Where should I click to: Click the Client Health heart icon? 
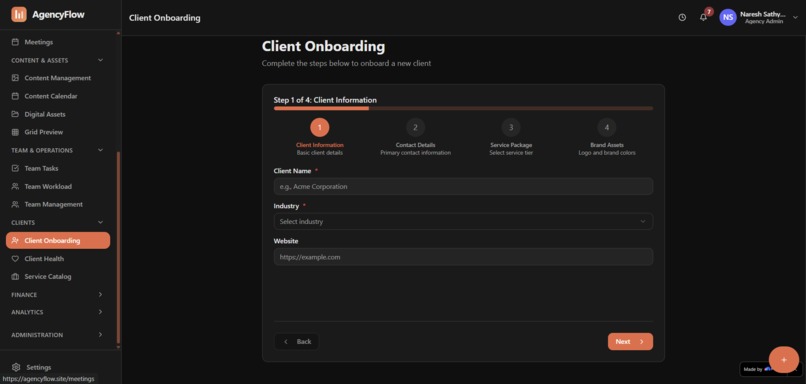pyautogui.click(x=15, y=259)
